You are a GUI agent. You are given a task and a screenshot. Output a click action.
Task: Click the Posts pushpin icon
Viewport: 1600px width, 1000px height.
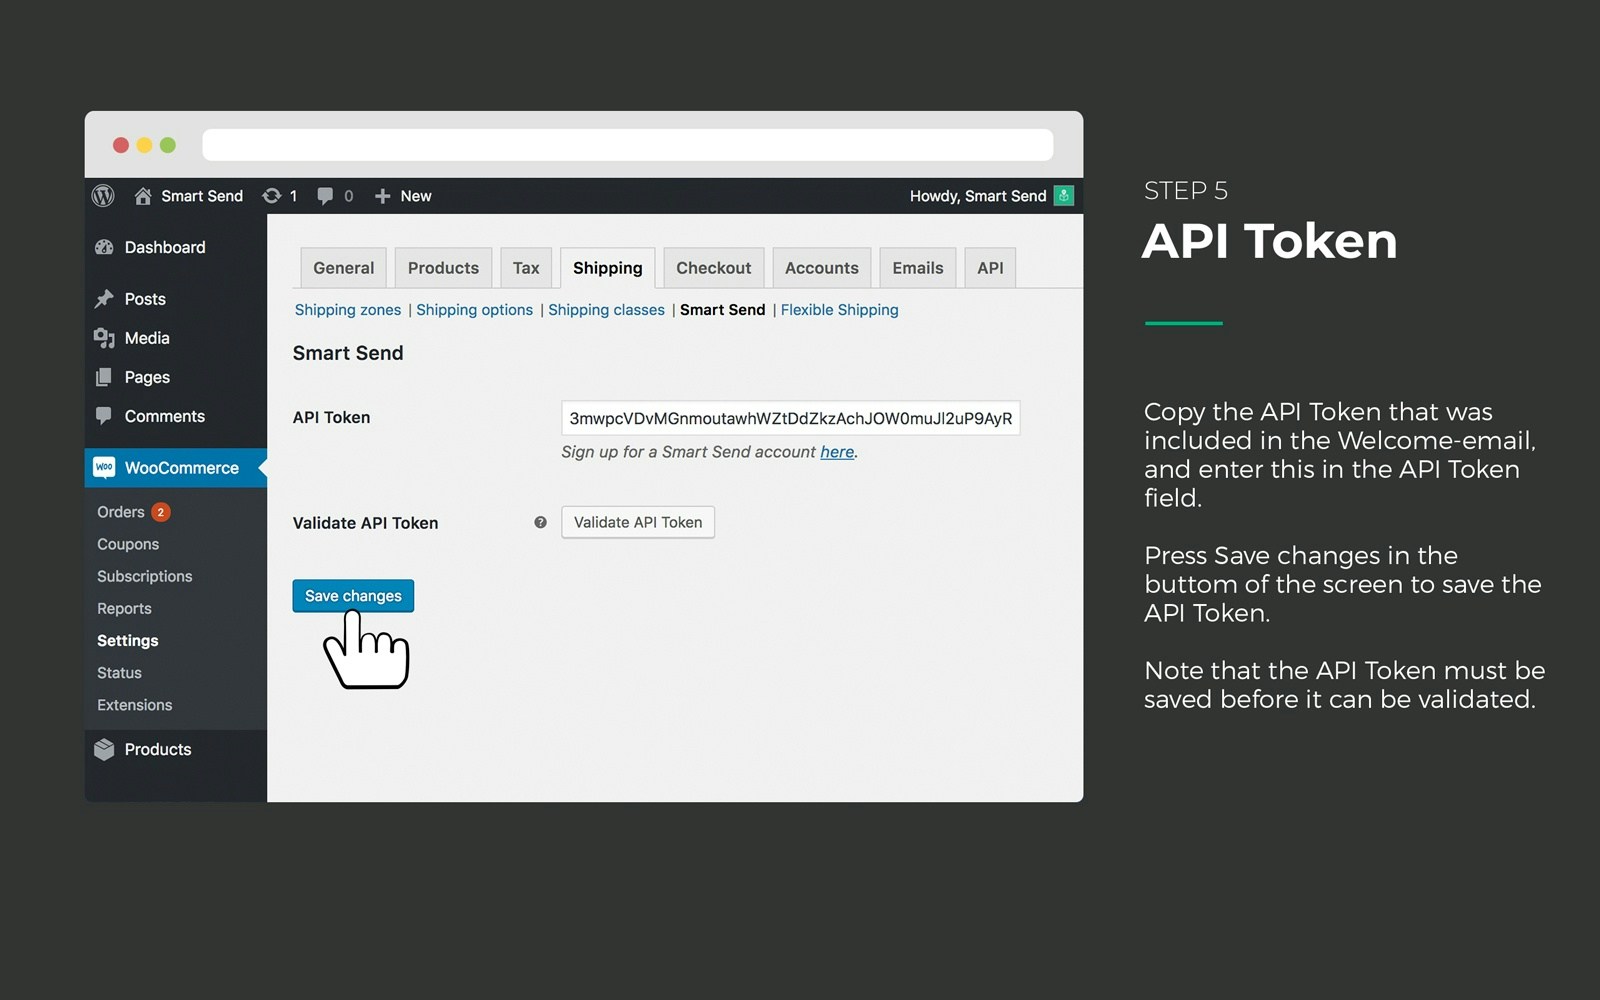106,298
